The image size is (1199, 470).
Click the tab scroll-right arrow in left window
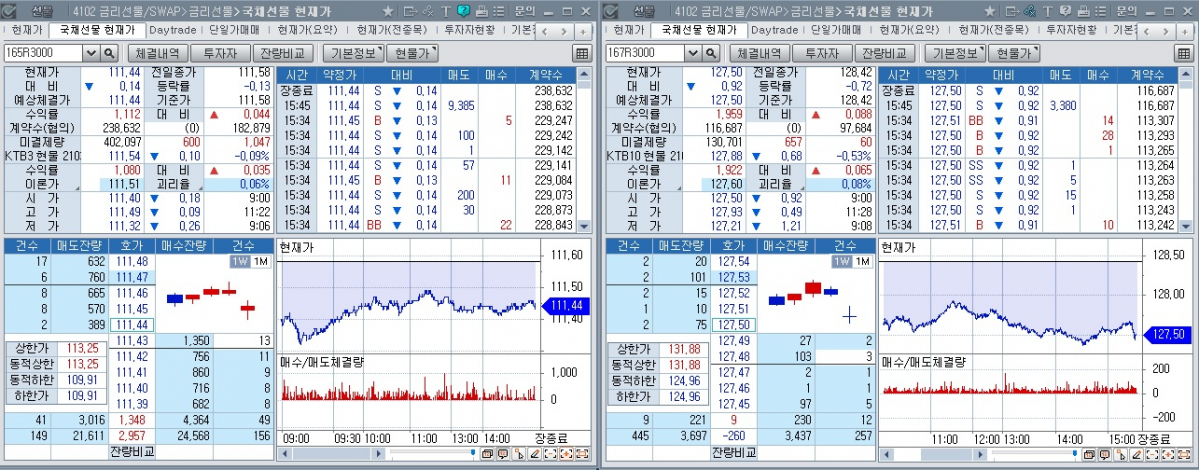(564, 31)
